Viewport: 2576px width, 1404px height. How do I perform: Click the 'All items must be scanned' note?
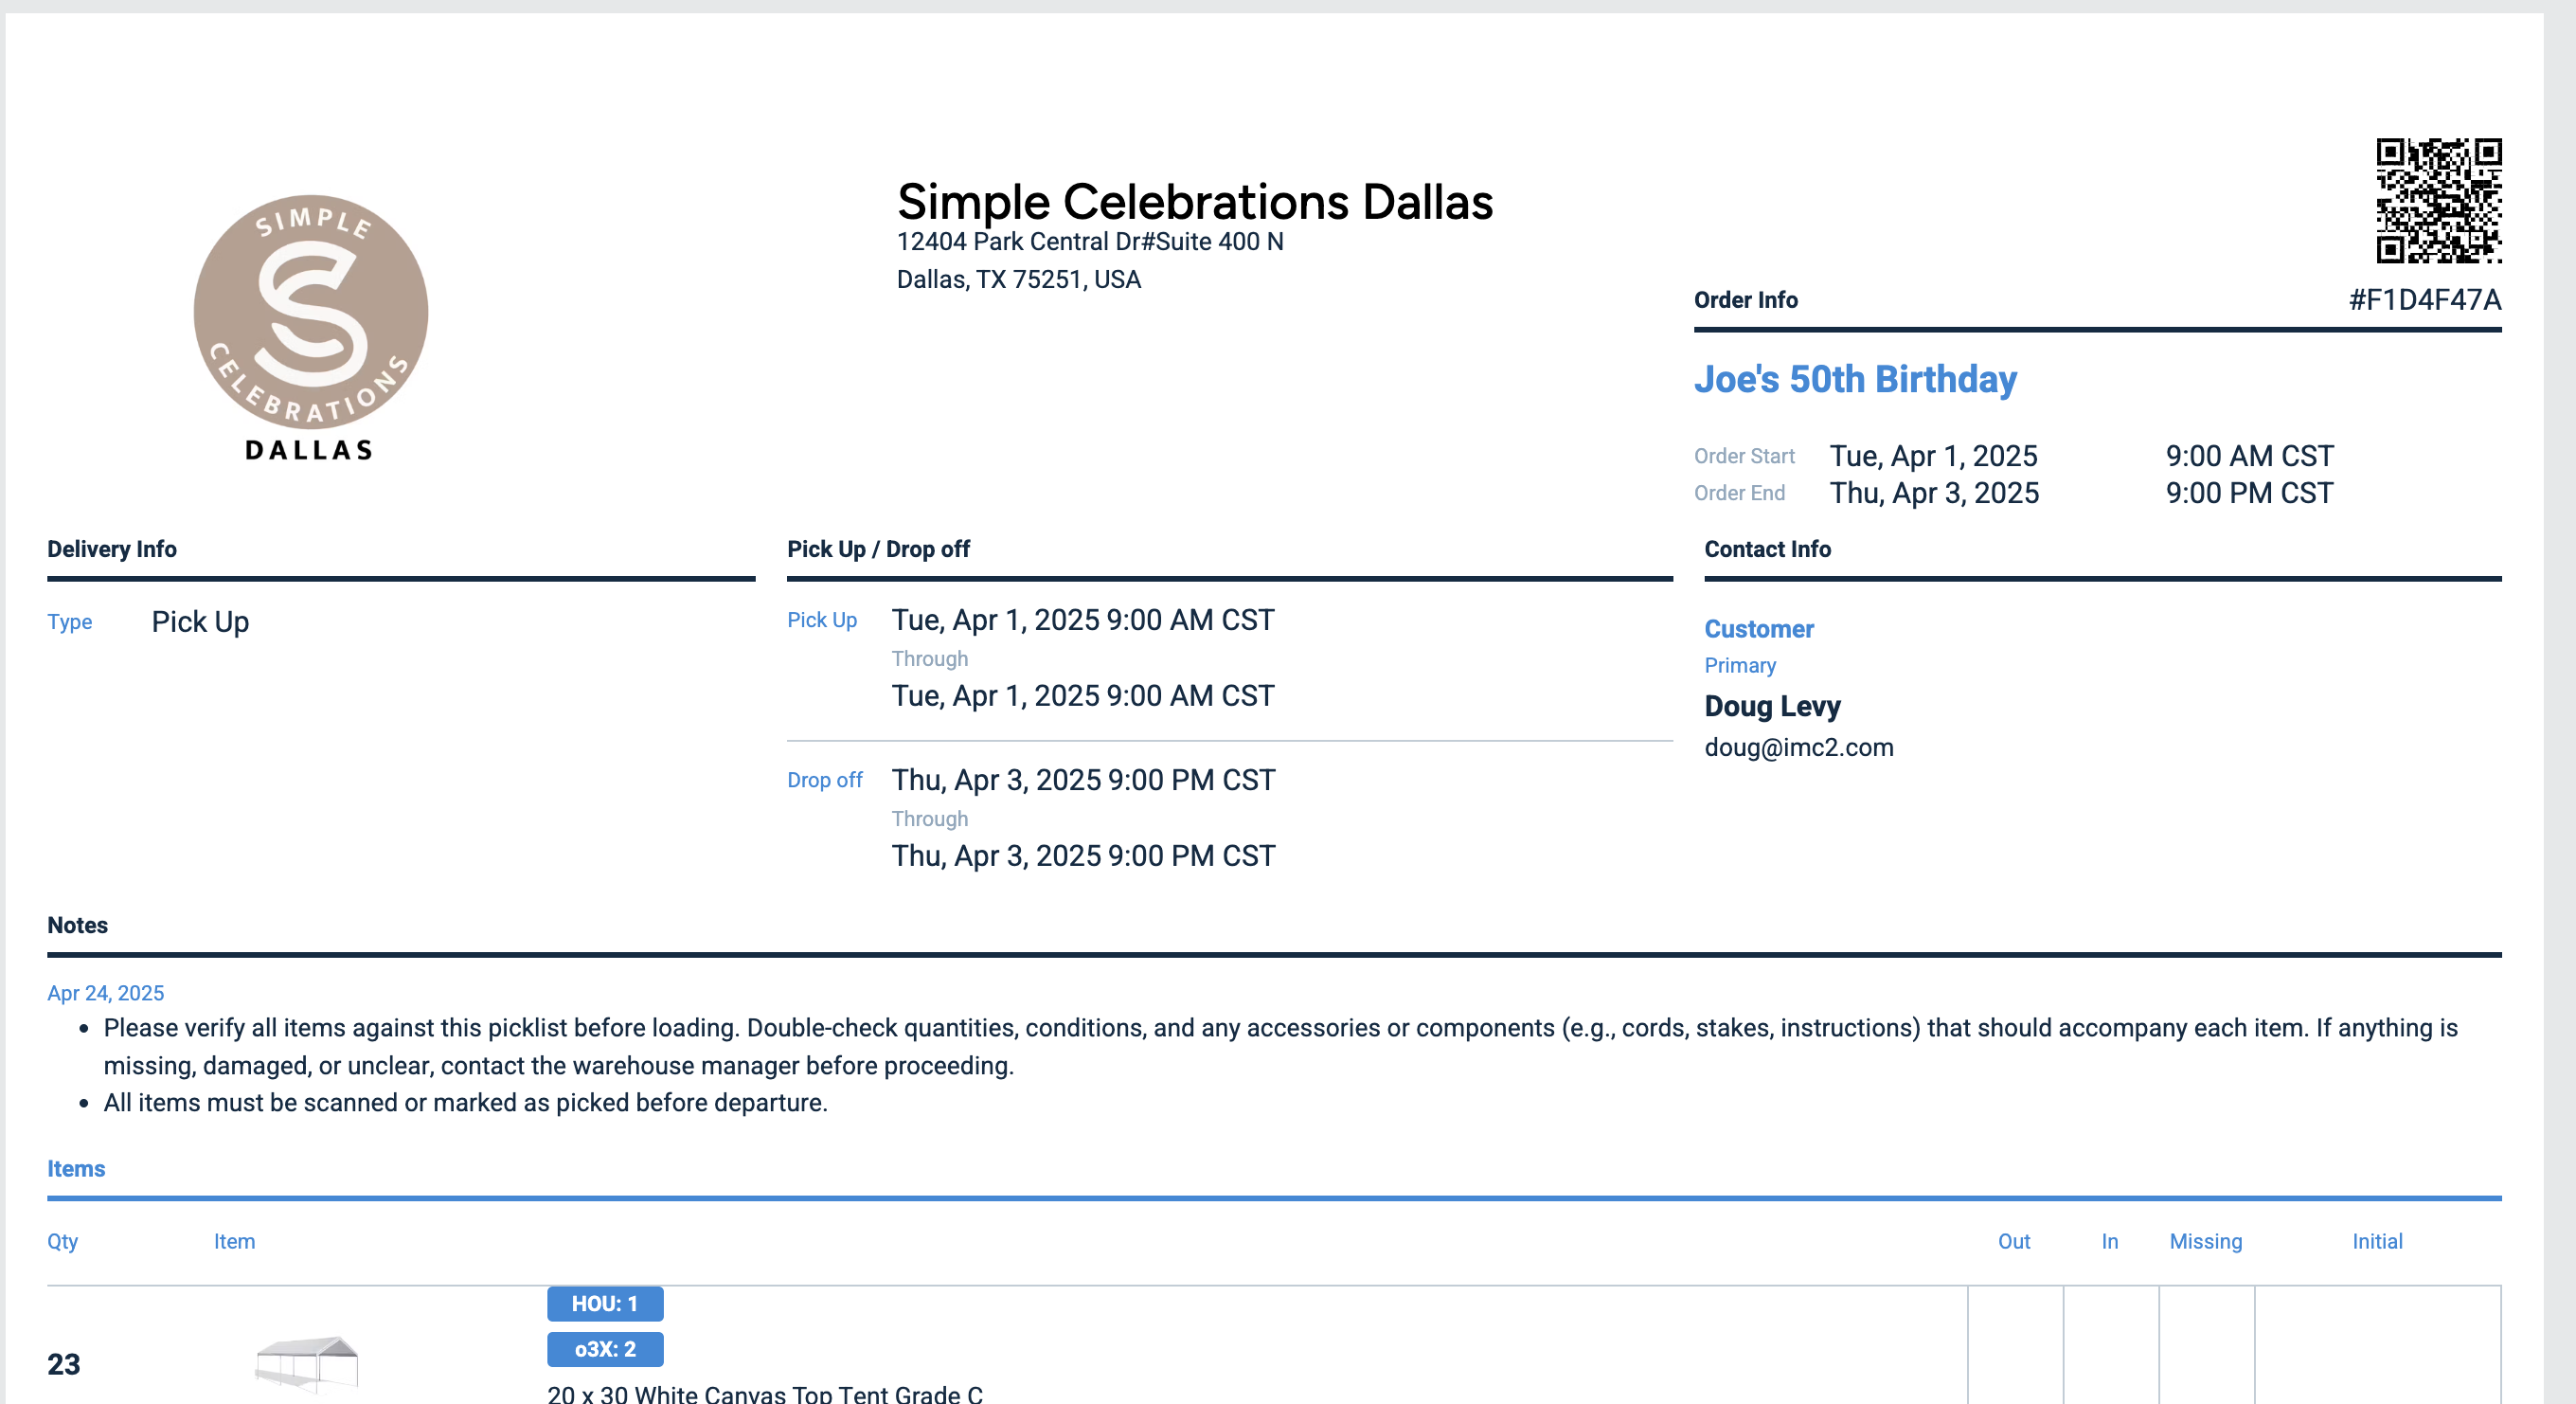click(465, 1102)
